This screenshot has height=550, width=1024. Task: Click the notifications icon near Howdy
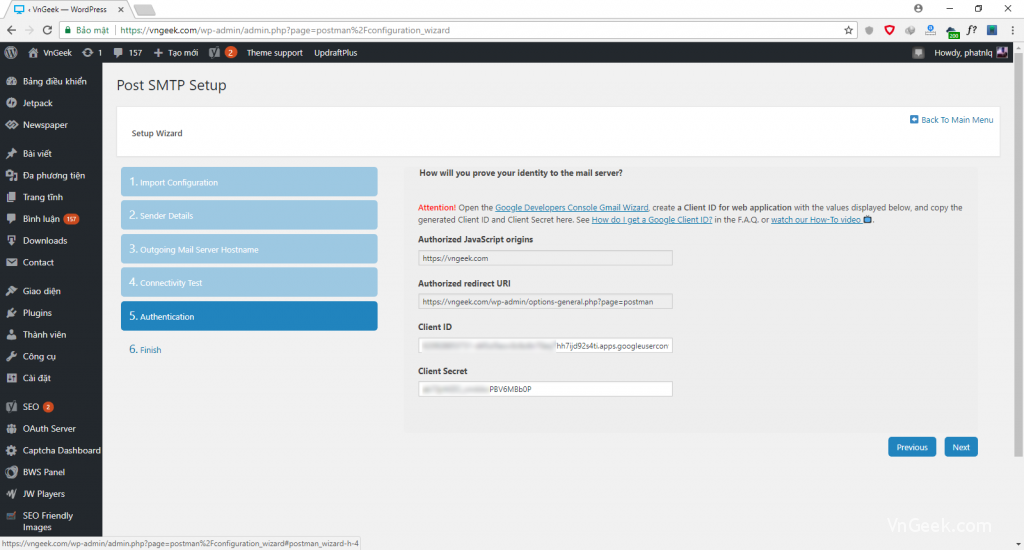click(x=918, y=53)
